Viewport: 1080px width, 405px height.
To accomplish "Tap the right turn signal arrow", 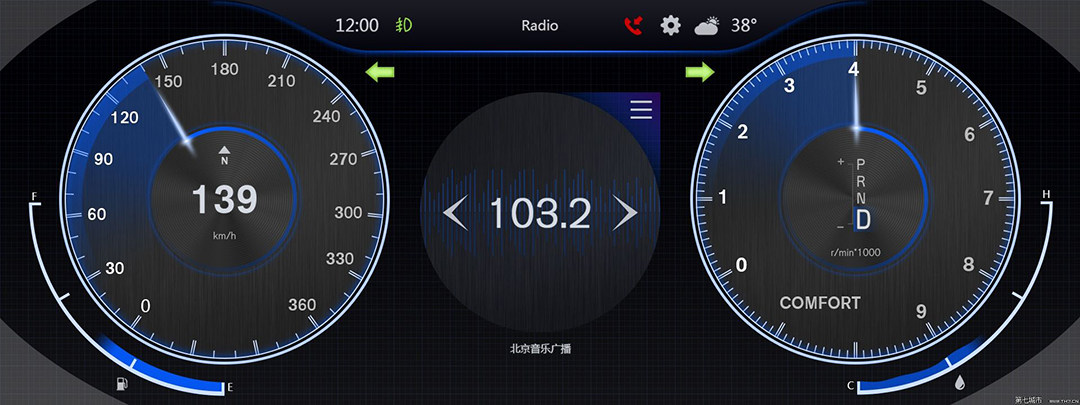I will (x=700, y=72).
